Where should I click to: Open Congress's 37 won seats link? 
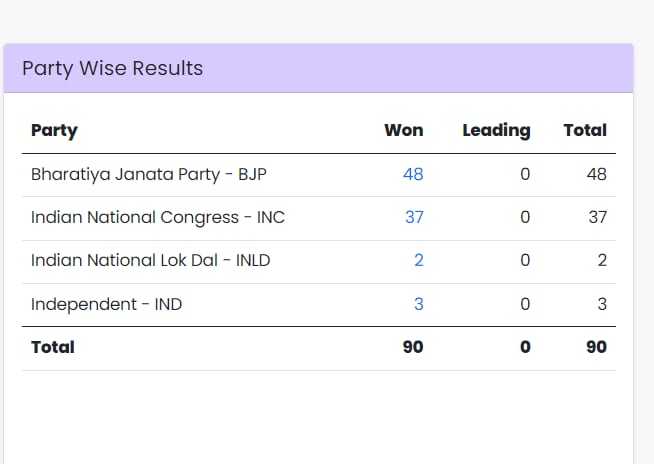(x=414, y=217)
